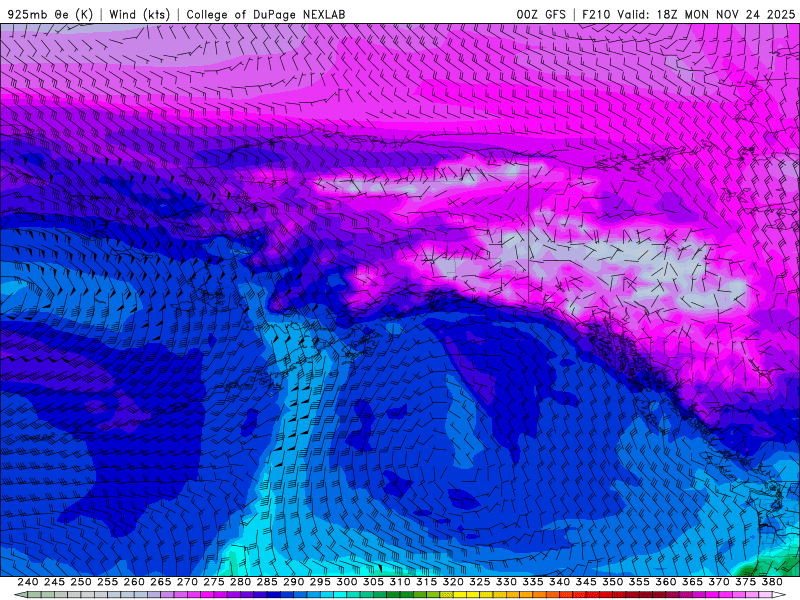
Task: Select the 380 value on the color scale
Action: point(772,582)
